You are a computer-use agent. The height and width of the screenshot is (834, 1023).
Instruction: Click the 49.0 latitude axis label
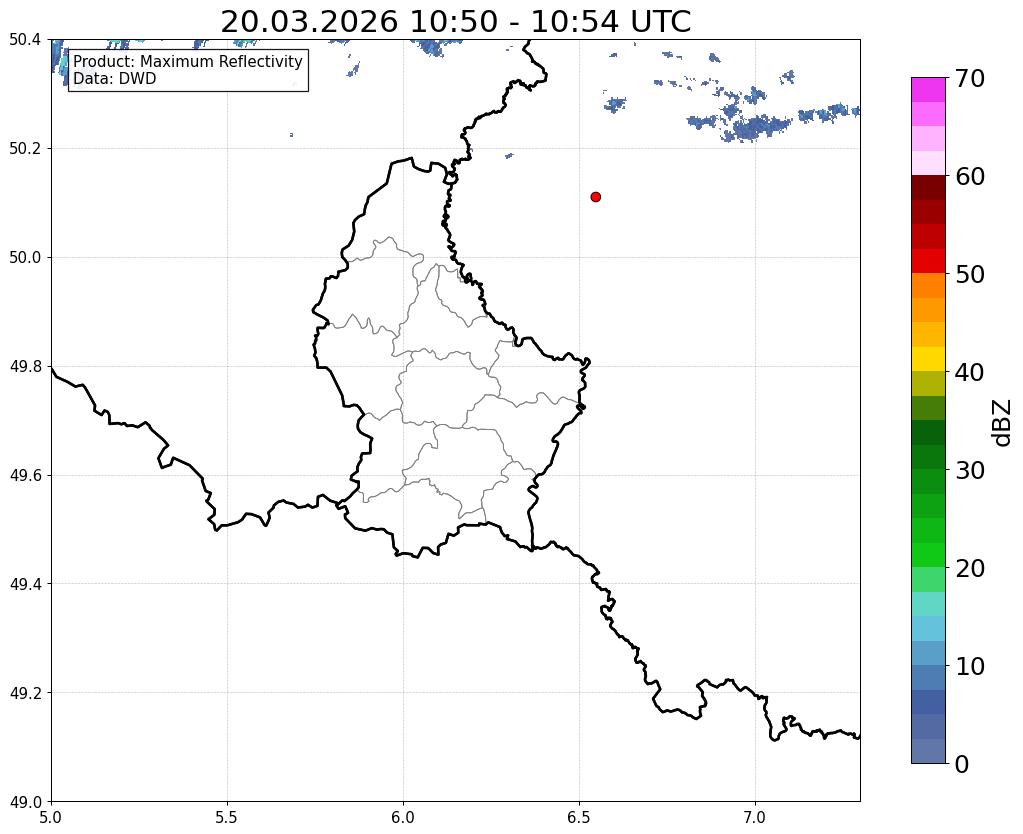click(25, 802)
